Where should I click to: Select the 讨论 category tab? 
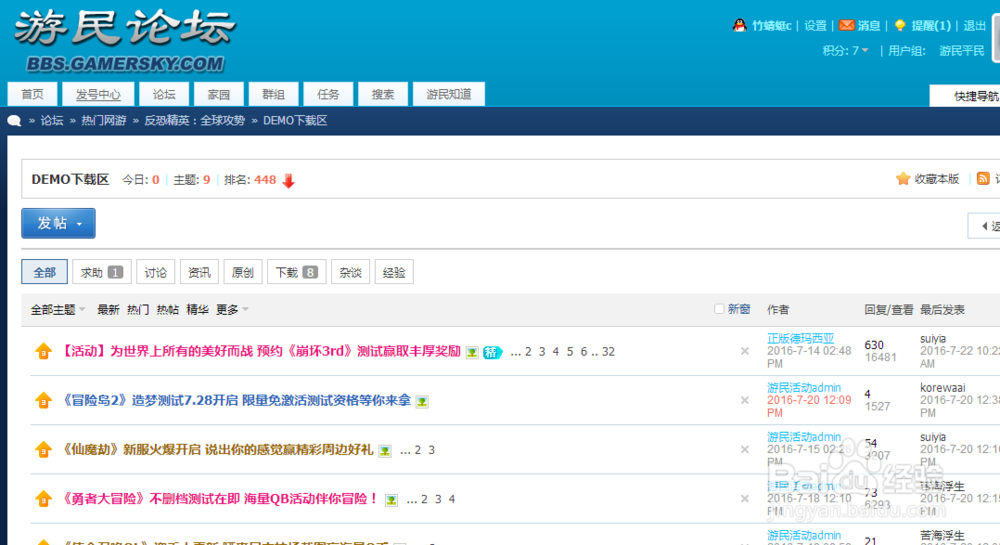tap(156, 272)
